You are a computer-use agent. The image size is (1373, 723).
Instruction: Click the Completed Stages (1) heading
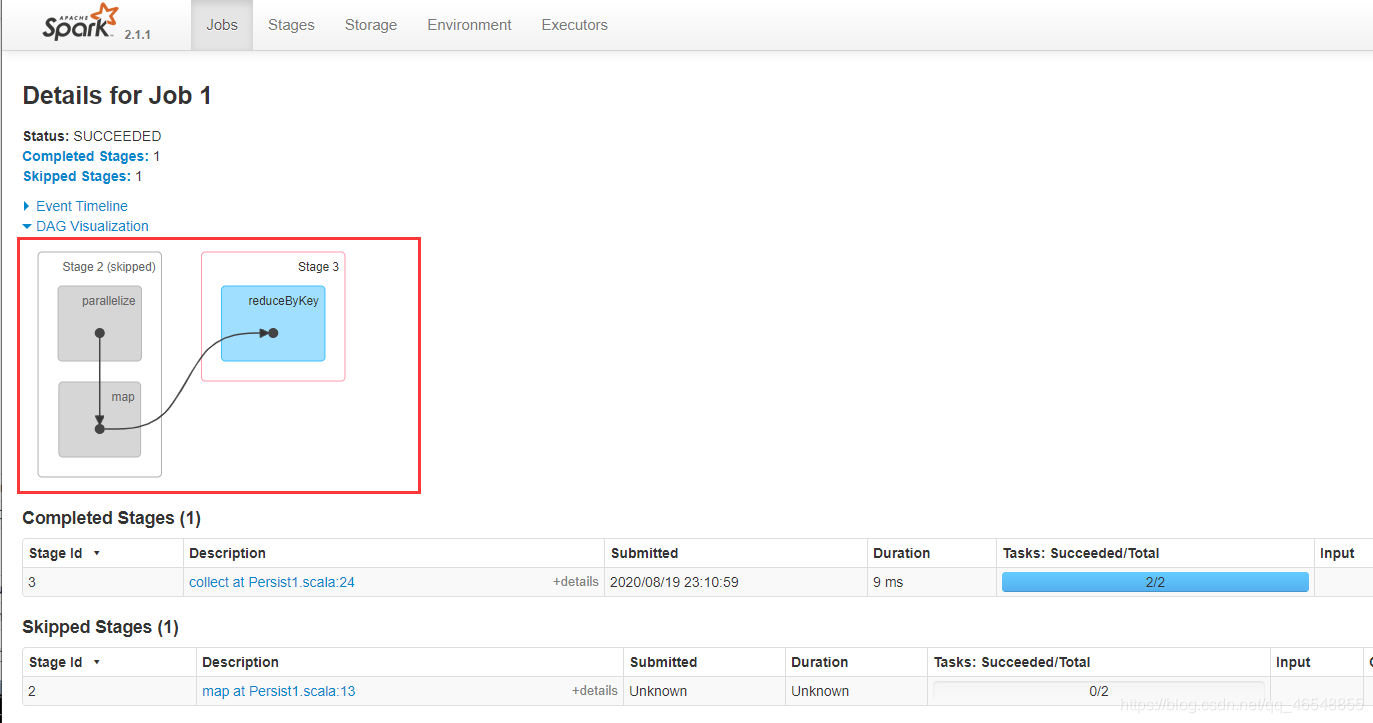pyautogui.click(x=112, y=518)
